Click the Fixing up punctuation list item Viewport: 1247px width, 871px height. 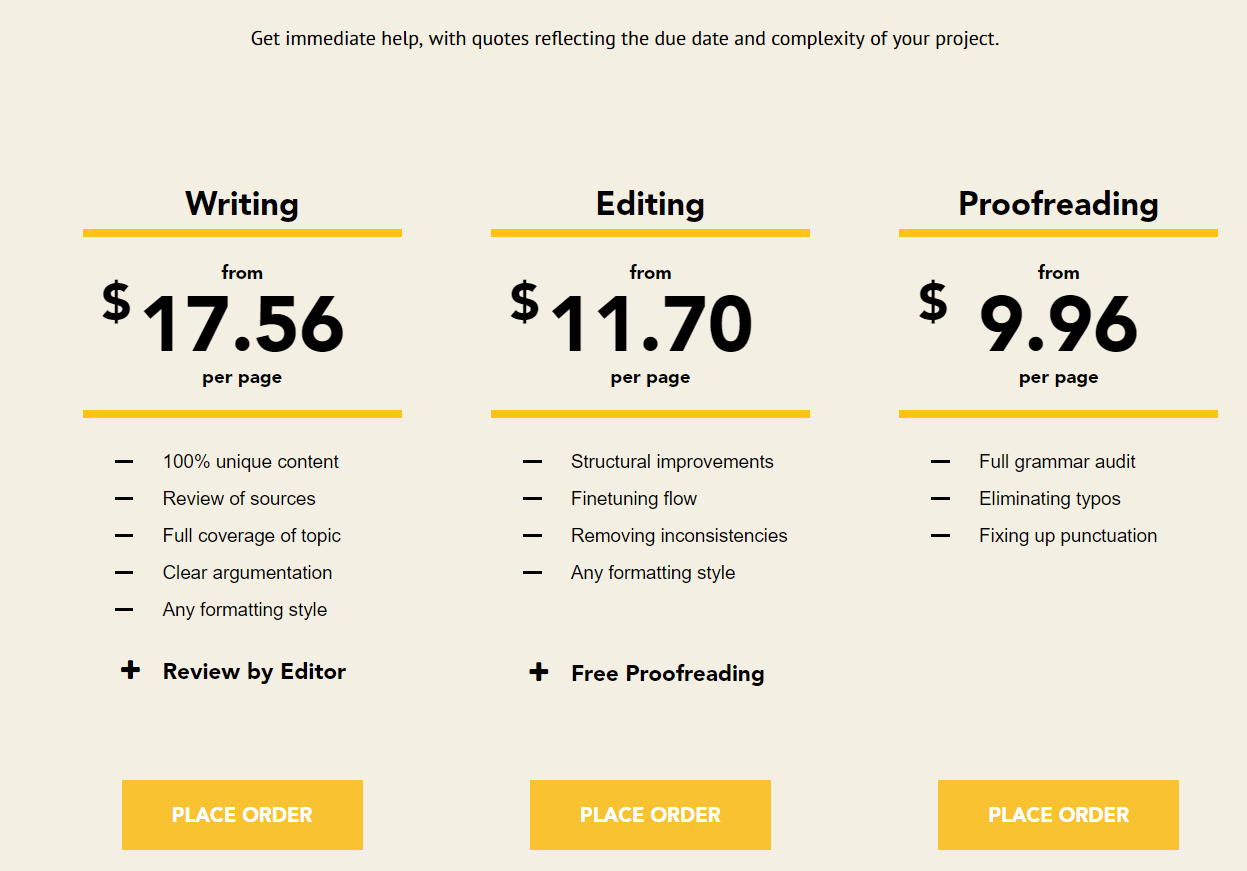[1068, 536]
